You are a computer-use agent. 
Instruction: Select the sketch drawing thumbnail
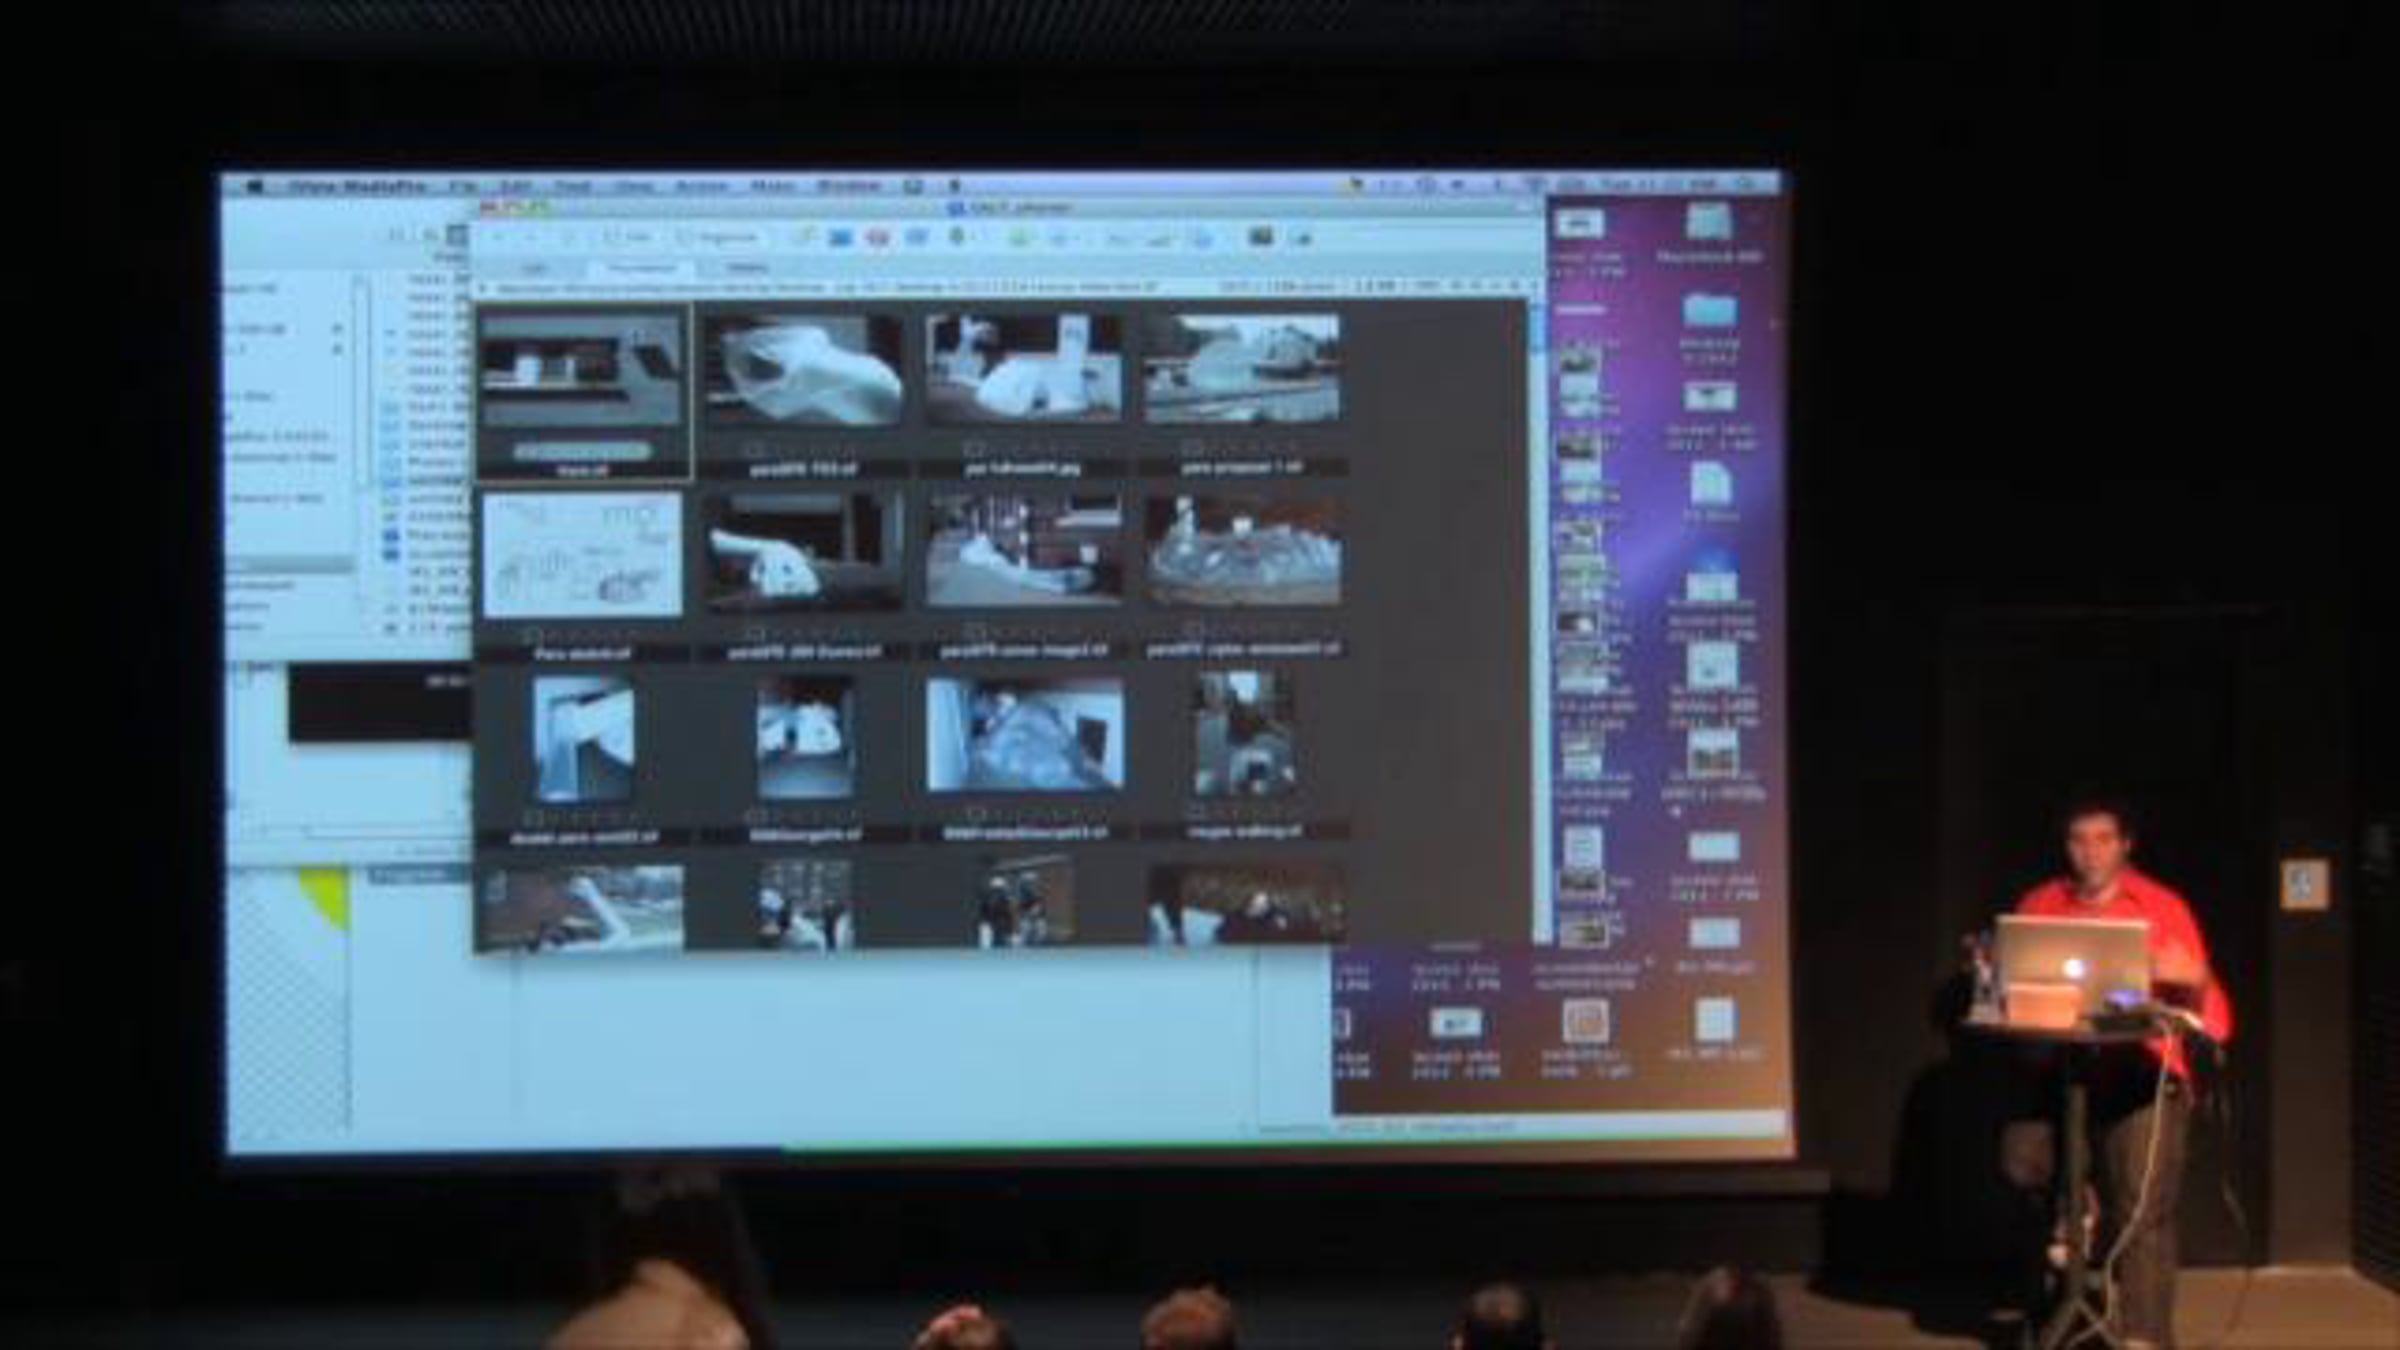pos(582,556)
